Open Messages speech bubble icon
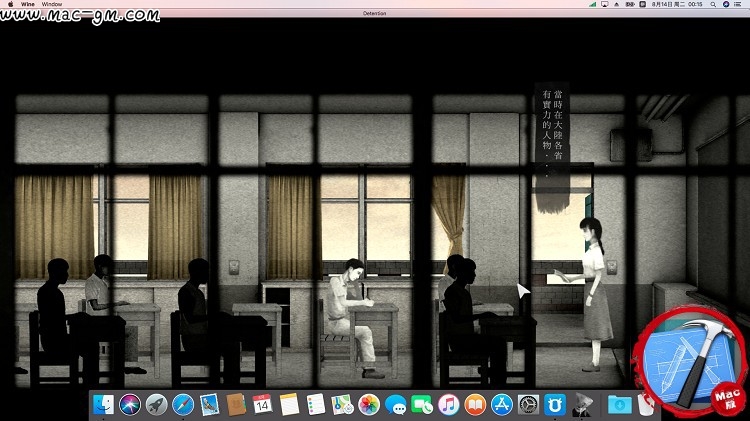 click(x=396, y=405)
